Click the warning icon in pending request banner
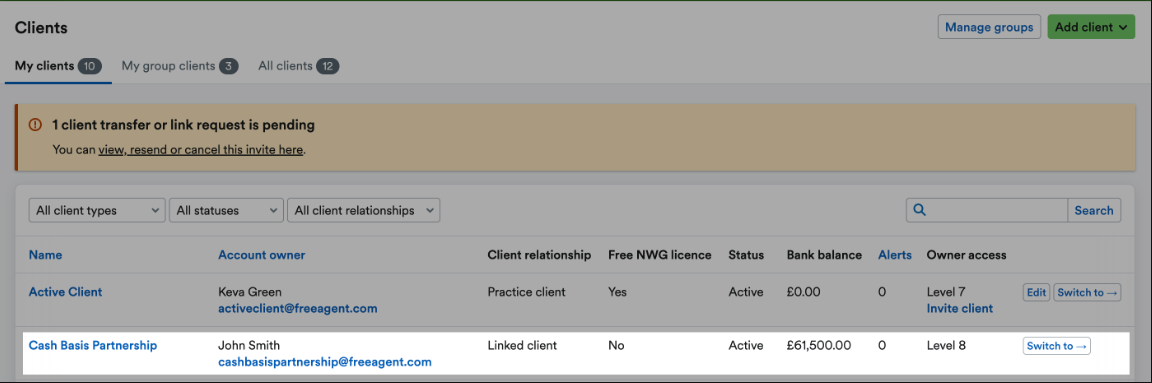 [x=35, y=125]
